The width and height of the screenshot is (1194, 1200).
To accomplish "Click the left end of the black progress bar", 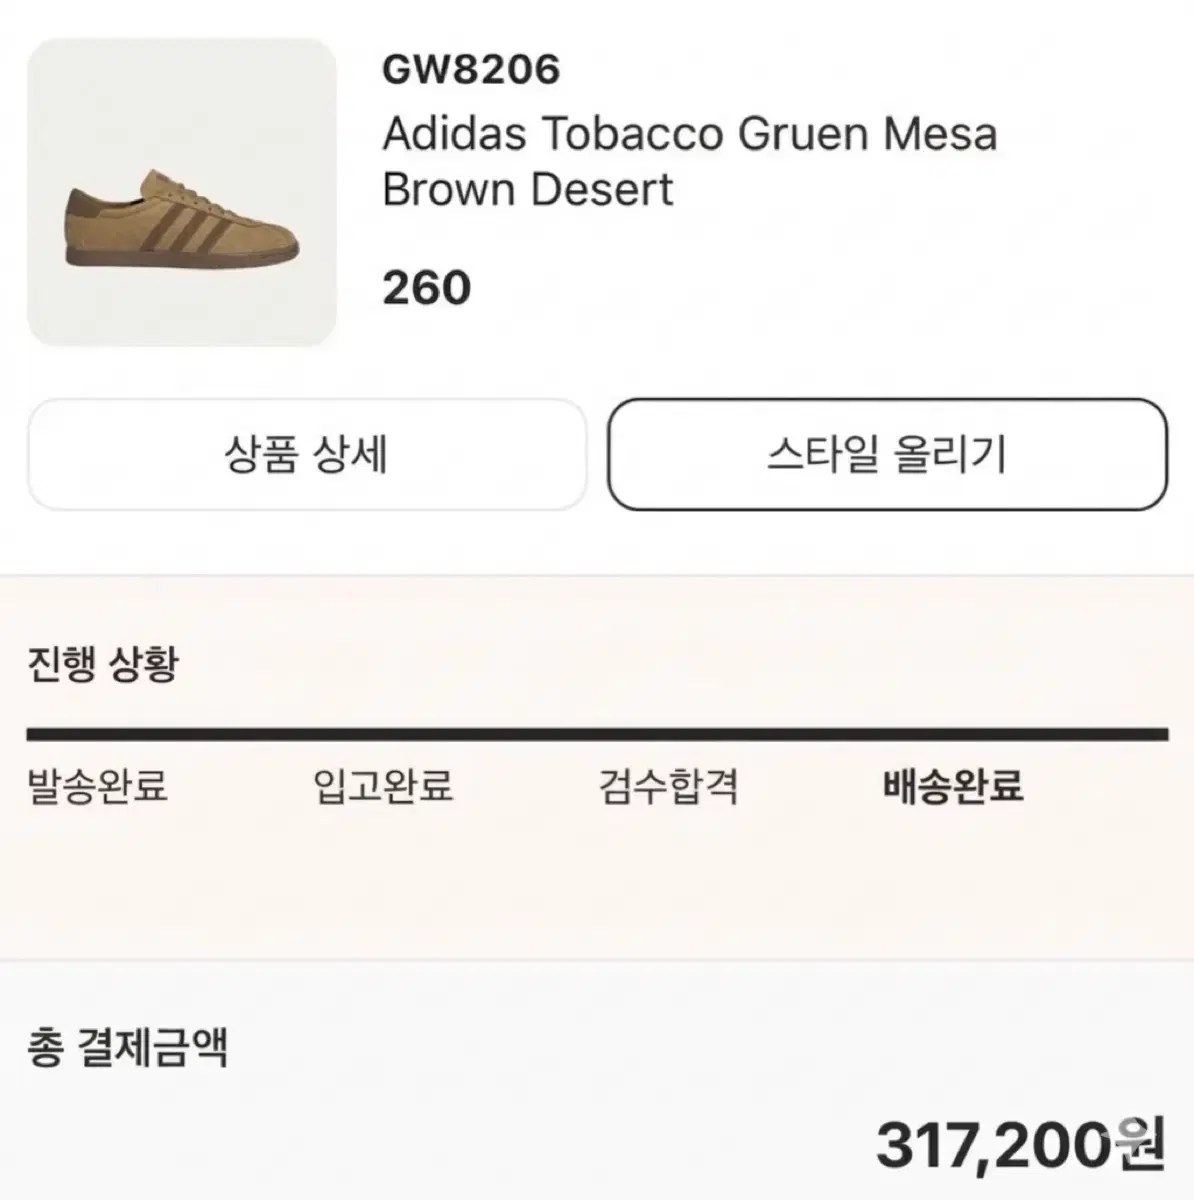I will (40, 735).
